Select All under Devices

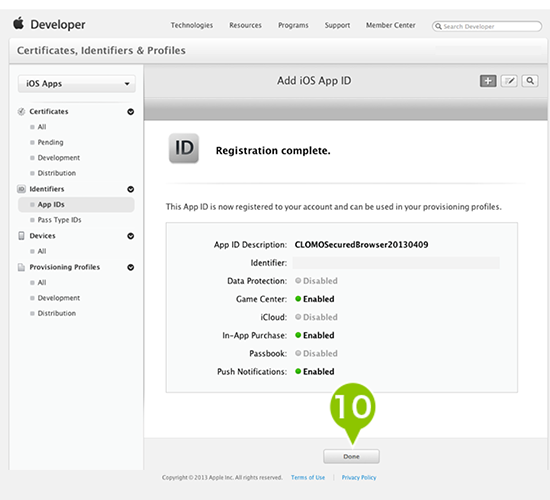42,251
